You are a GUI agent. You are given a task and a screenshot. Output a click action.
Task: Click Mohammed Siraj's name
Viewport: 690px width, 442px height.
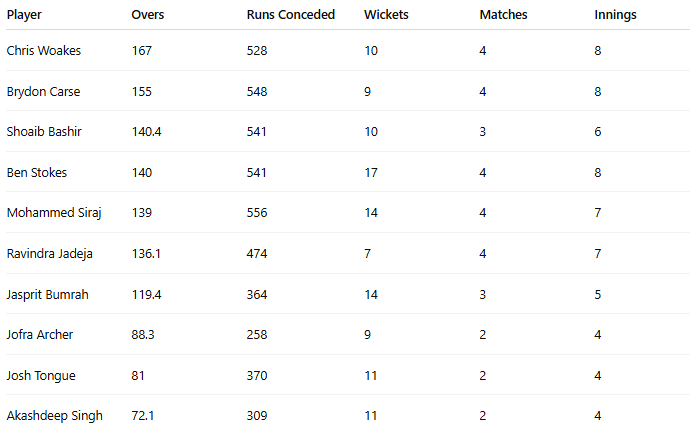(x=54, y=213)
